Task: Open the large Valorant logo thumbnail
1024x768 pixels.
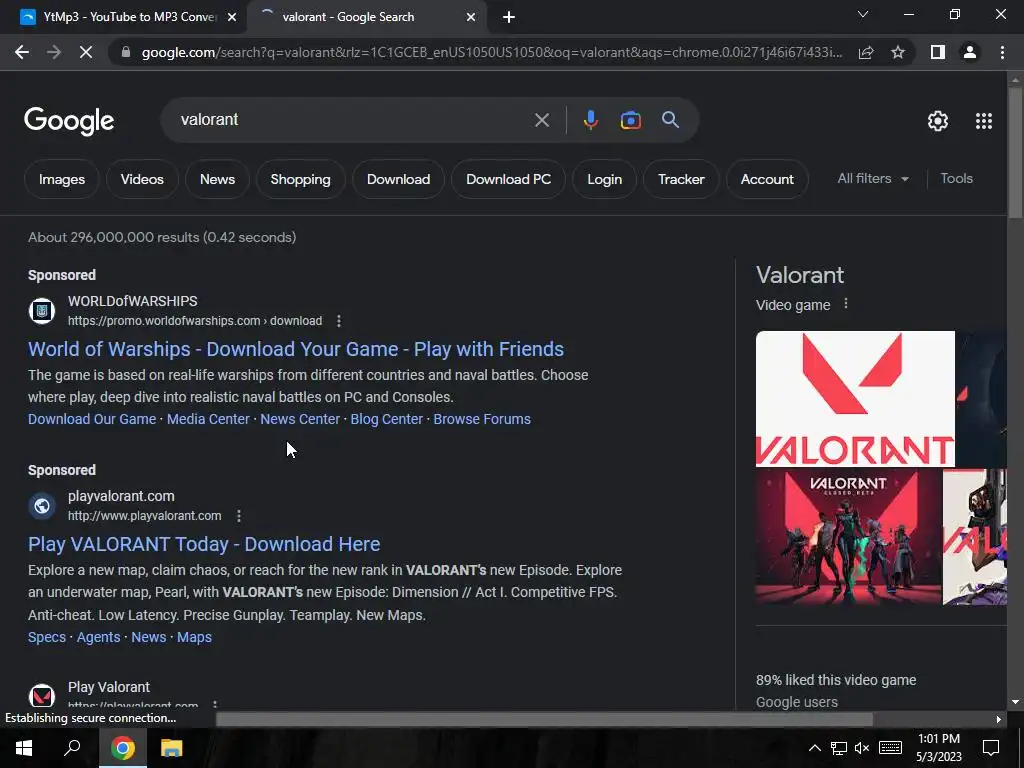Action: coord(855,399)
